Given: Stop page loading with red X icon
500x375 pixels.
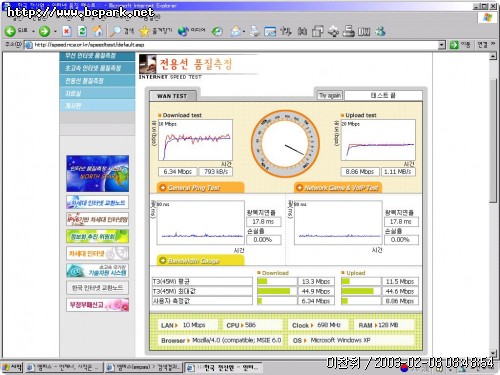Looking at the screenshot, I should [67, 31].
